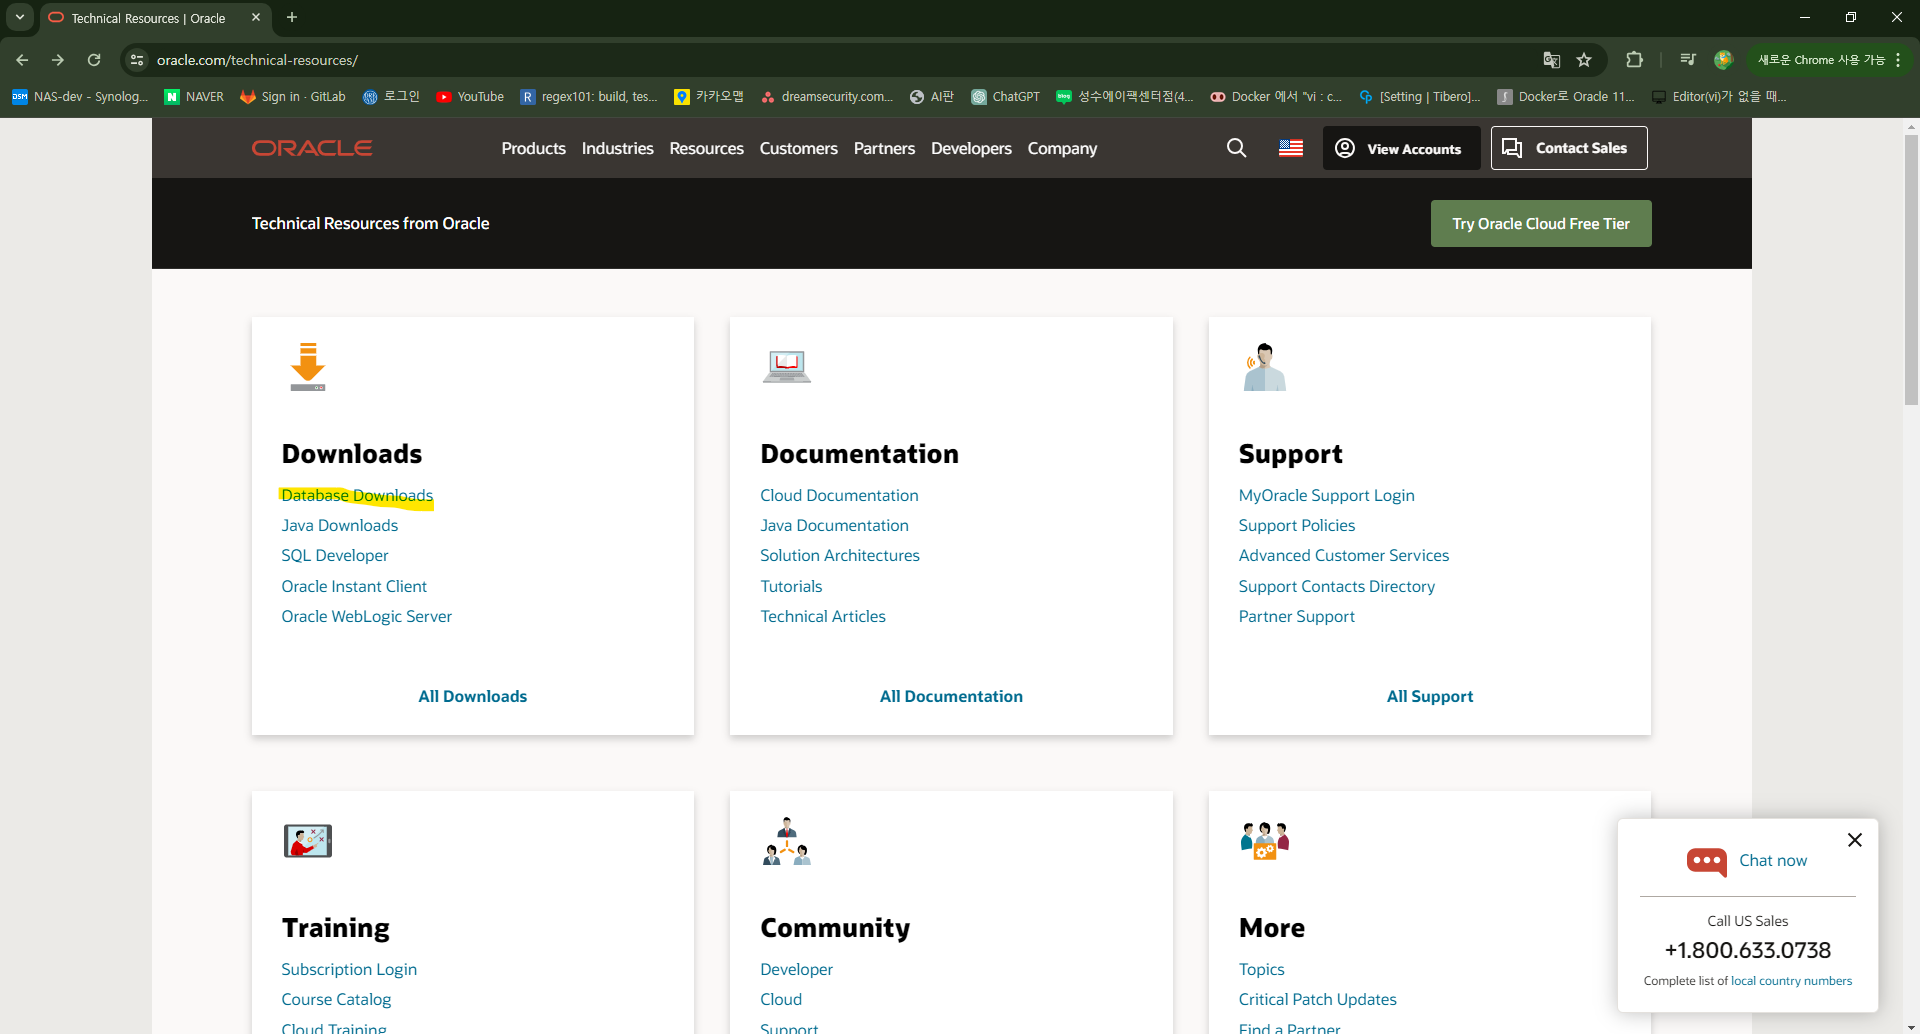Click the page vertical scrollbar thumb

[x=1911, y=270]
